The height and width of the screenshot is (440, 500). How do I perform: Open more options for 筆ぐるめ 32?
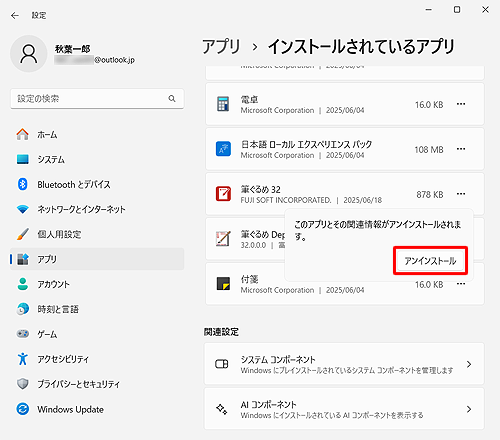pyautogui.click(x=461, y=194)
